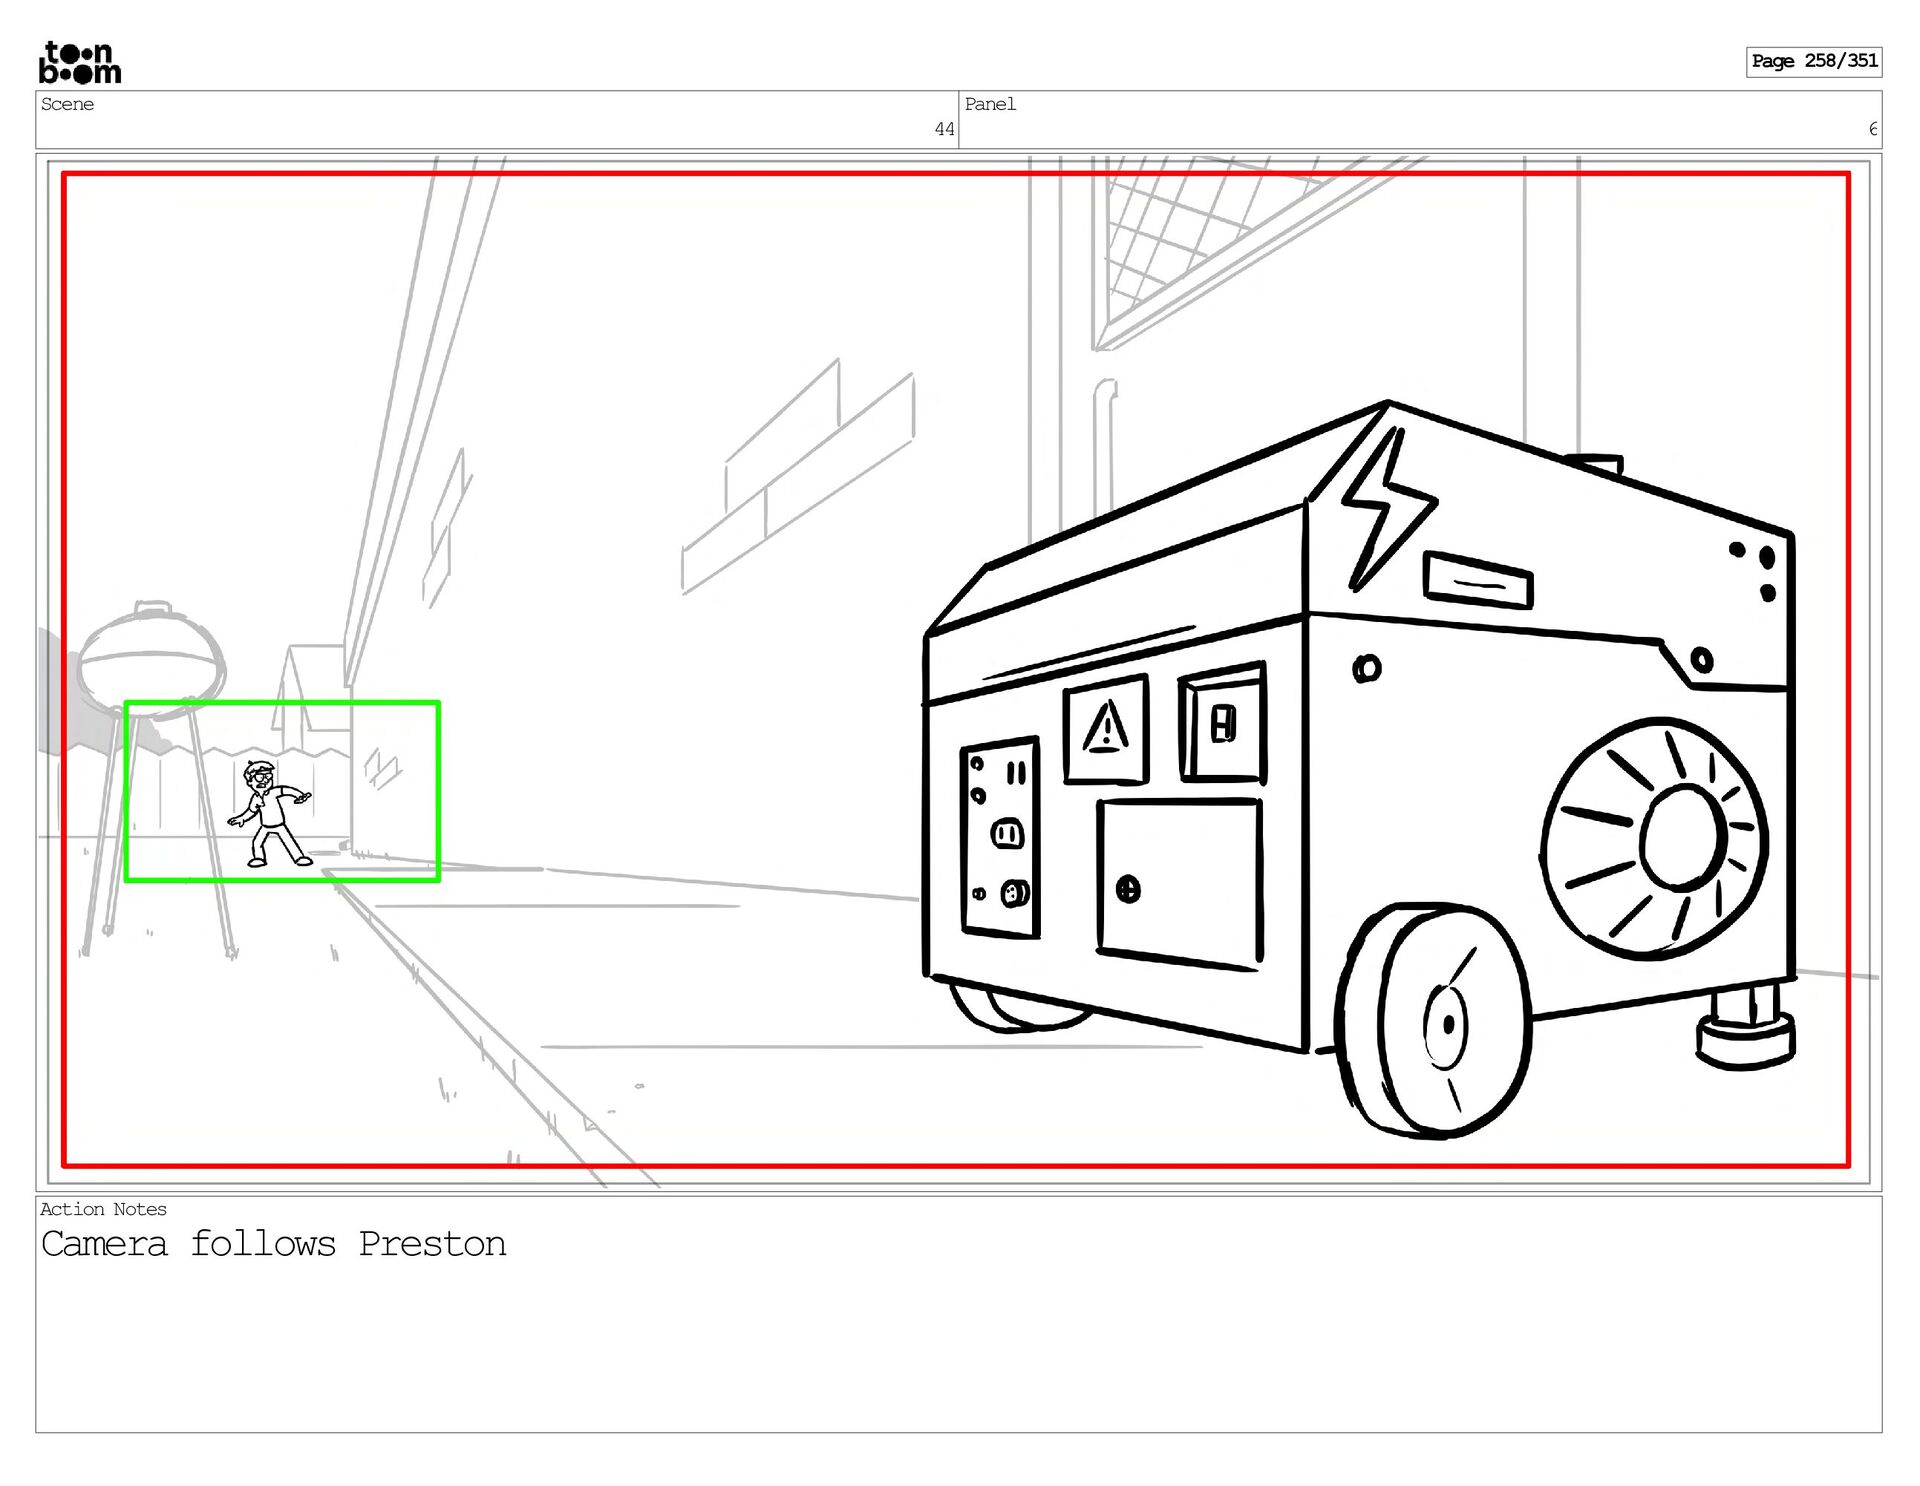Click the 'Camera follows Preston' note text
The height and width of the screenshot is (1486, 1920).
[273, 1244]
